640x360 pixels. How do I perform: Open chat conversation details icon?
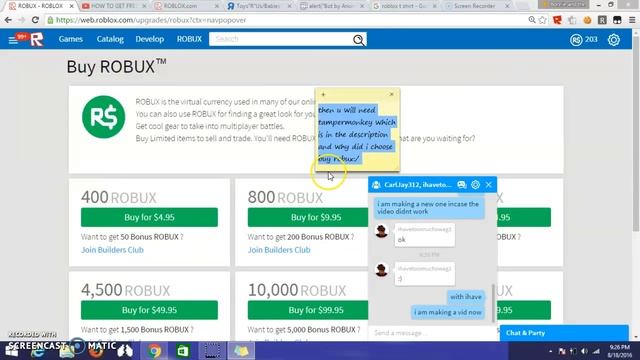point(462,185)
